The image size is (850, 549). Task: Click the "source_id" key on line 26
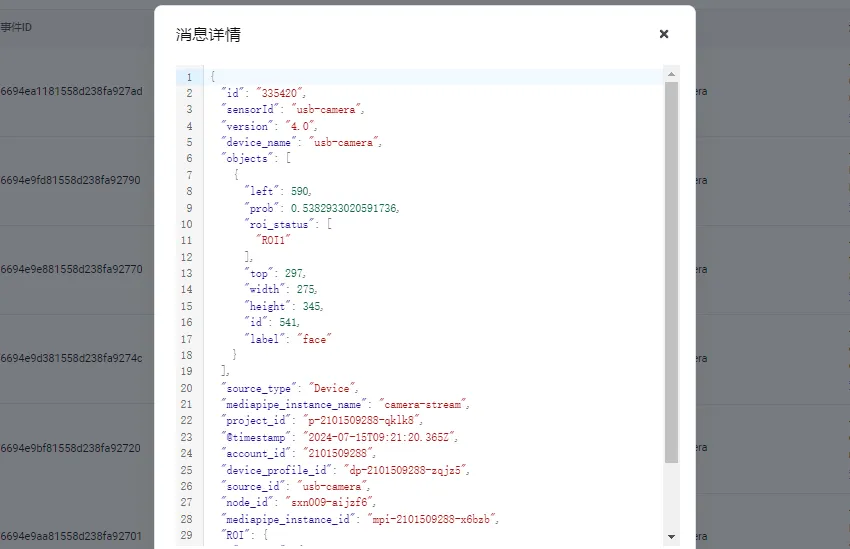[252, 486]
